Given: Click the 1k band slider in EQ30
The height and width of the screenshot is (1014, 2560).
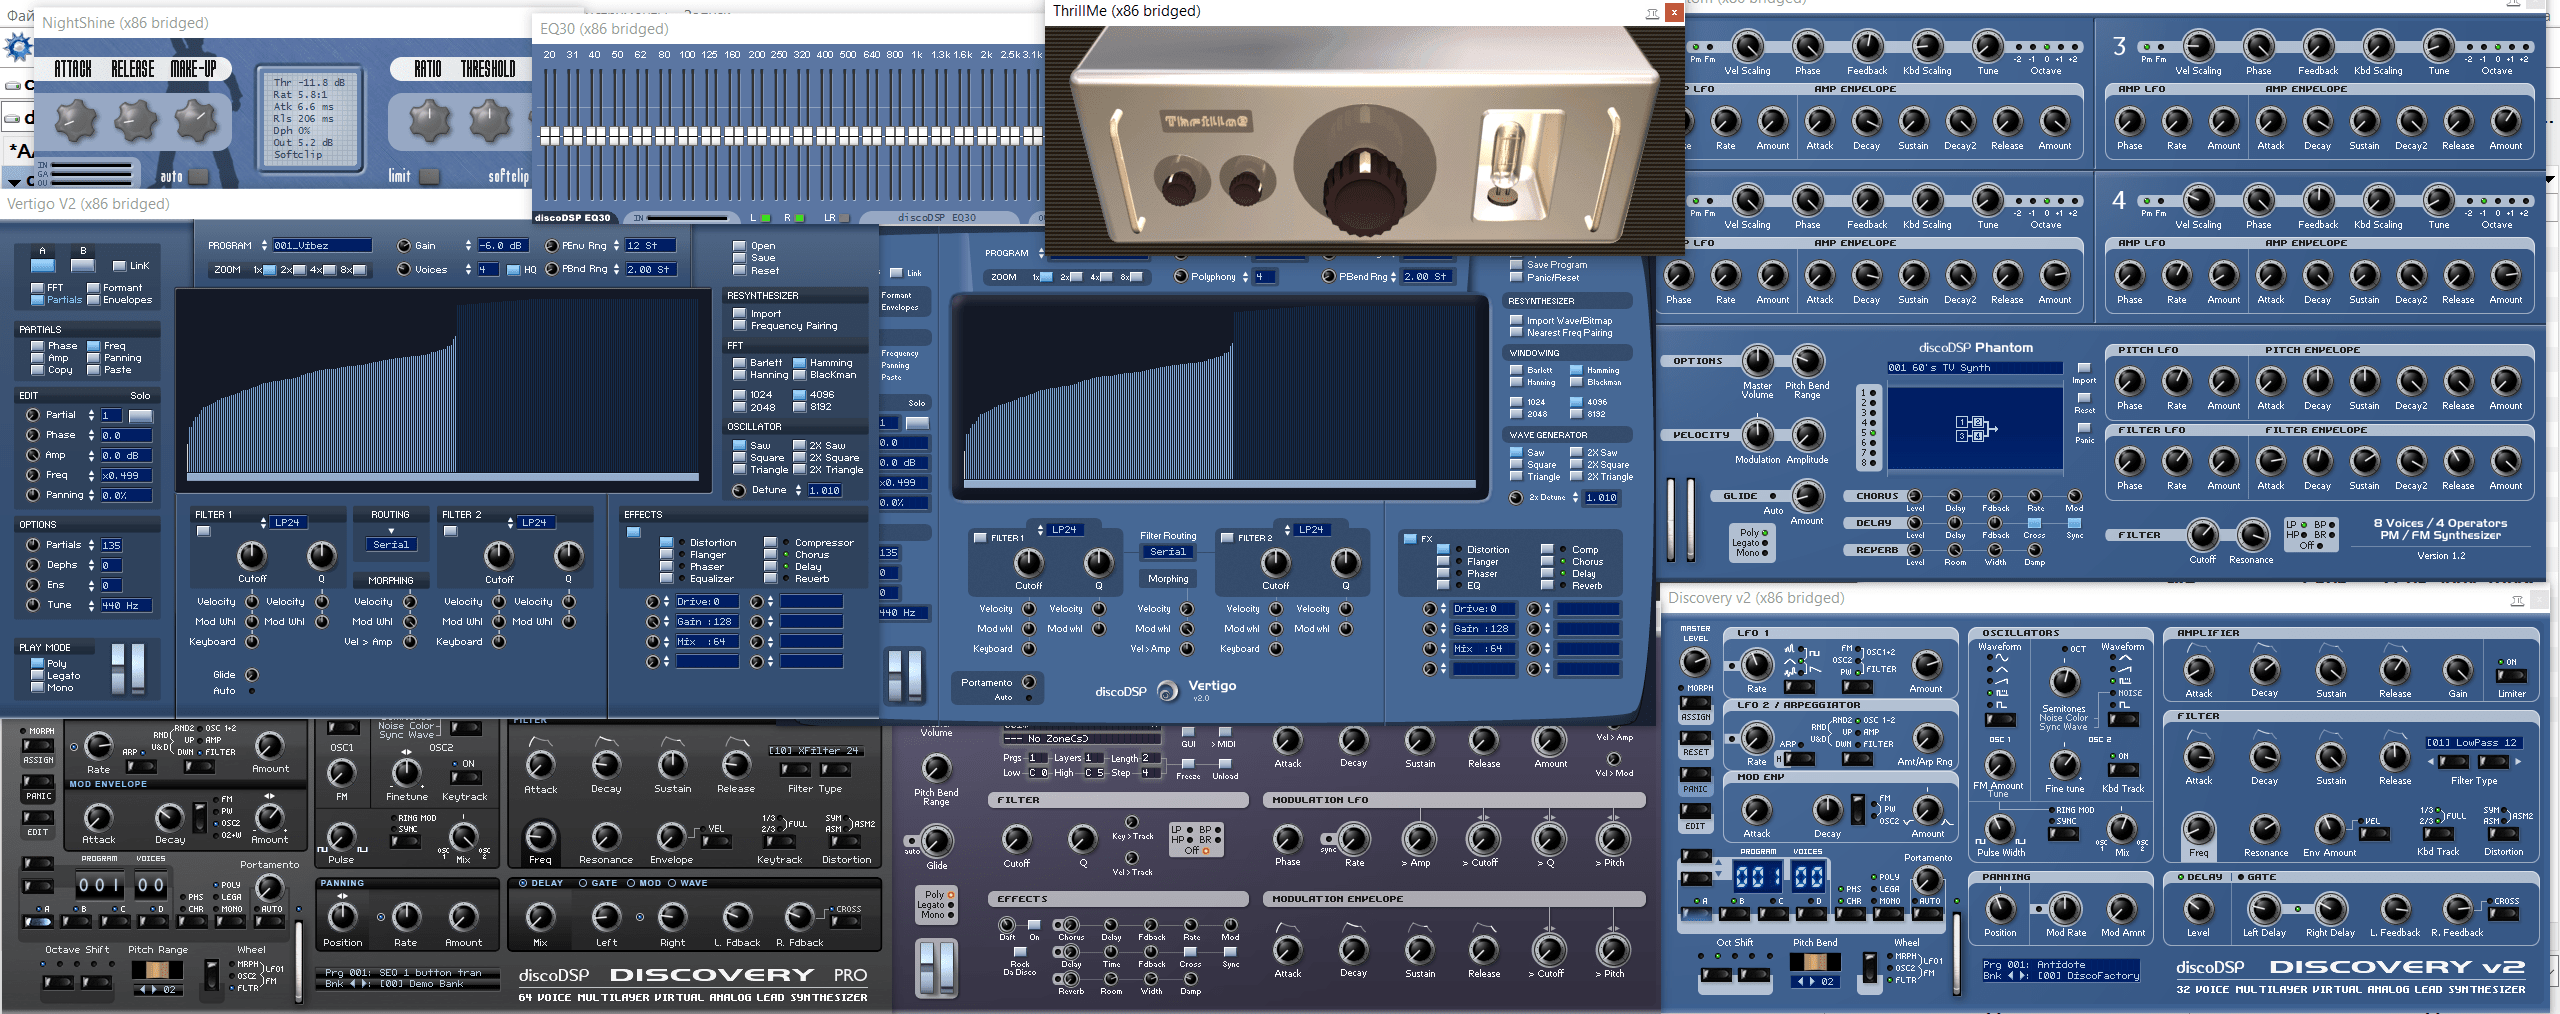Looking at the screenshot, I should pyautogui.click(x=918, y=134).
